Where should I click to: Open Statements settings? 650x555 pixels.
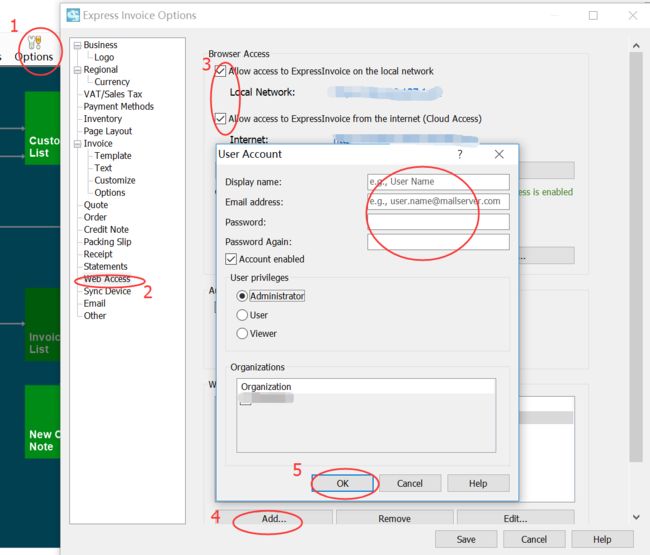click(x=105, y=267)
